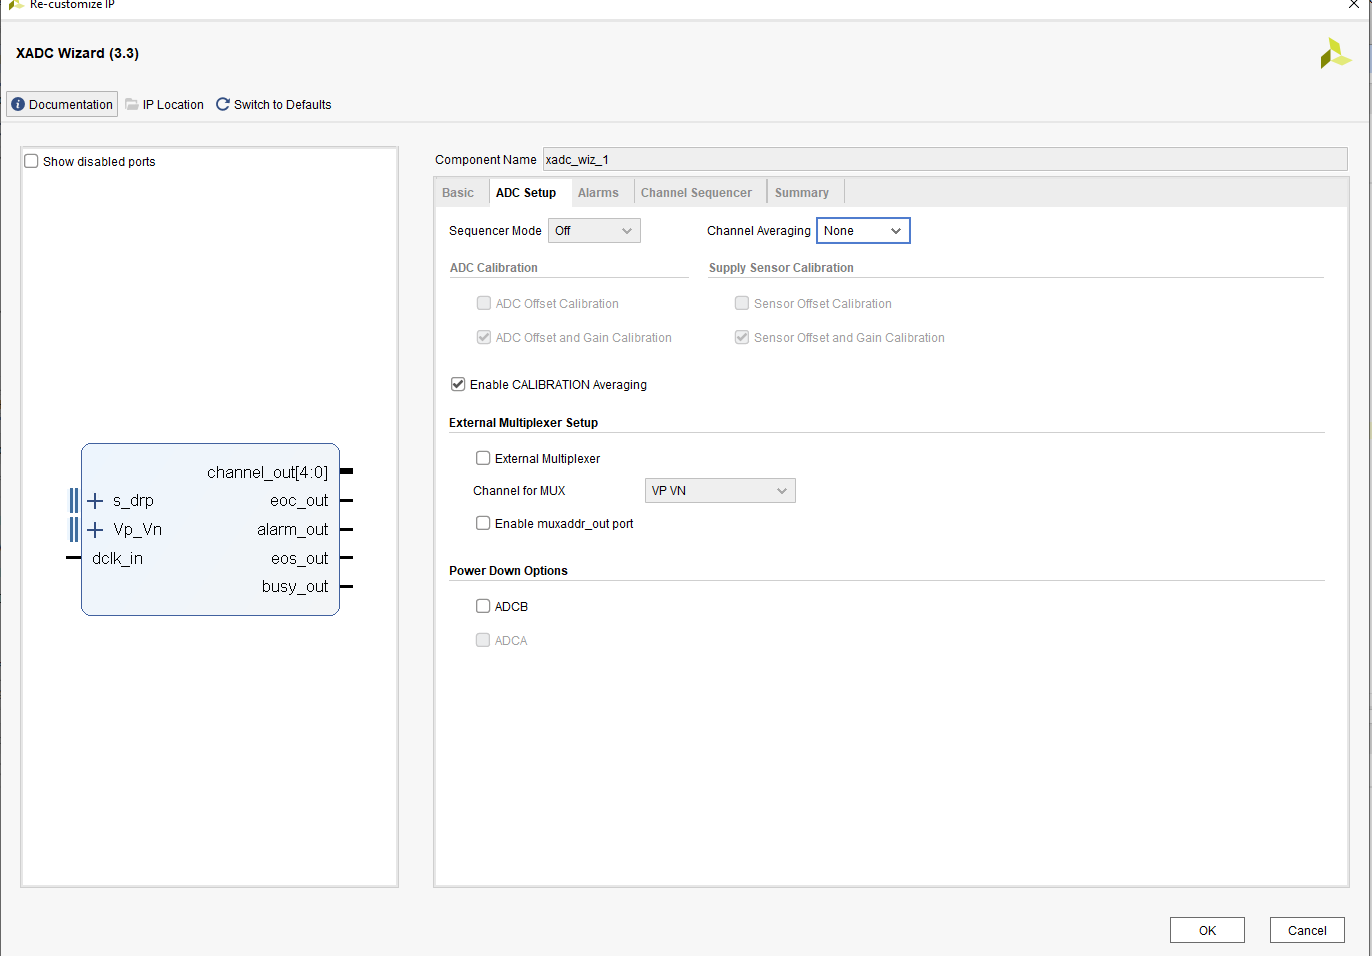
Task: Close the Re-customize IP dialog
Action: pyautogui.click(x=1354, y=5)
